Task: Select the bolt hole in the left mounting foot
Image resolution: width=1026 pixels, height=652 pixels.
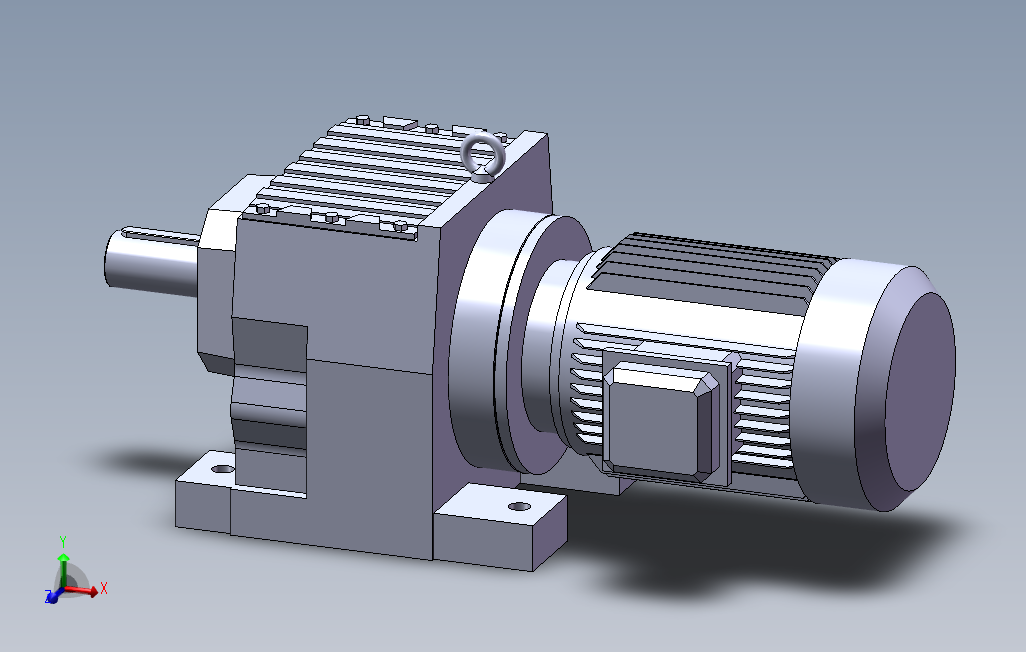Action: 222,469
